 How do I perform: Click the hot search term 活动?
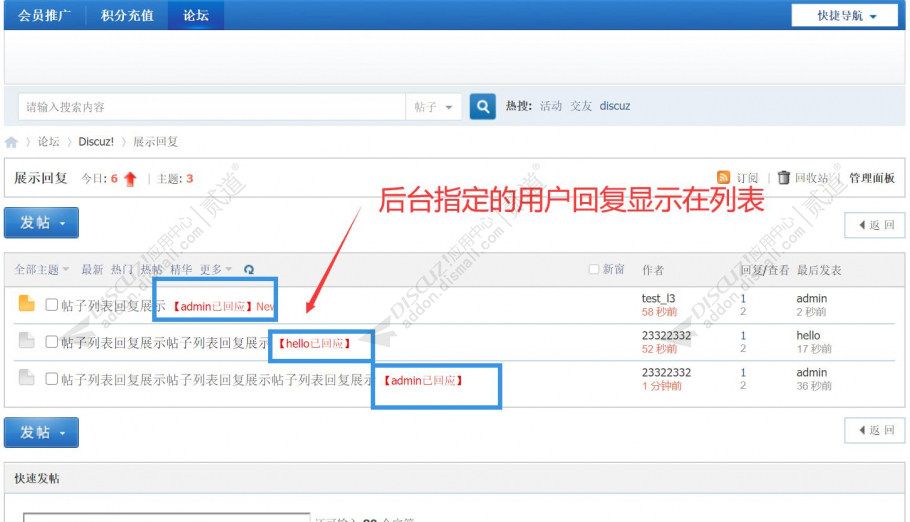[x=551, y=106]
